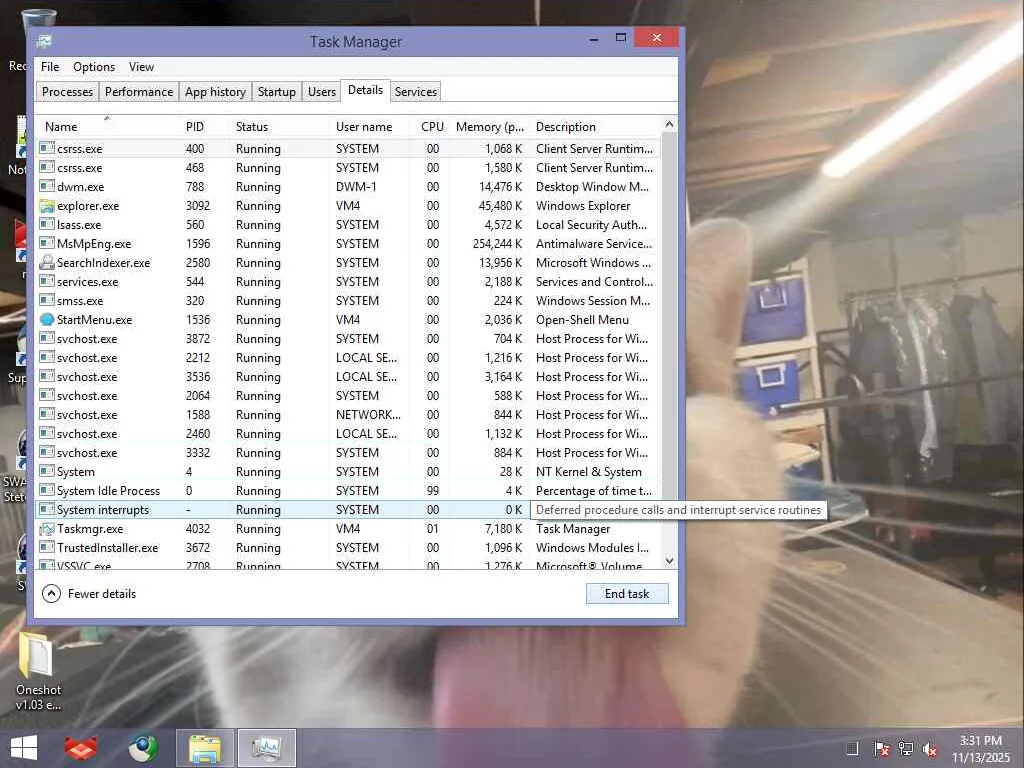This screenshot has height=768, width=1024.
Task: Sort by the PID column header
Action: (205, 127)
